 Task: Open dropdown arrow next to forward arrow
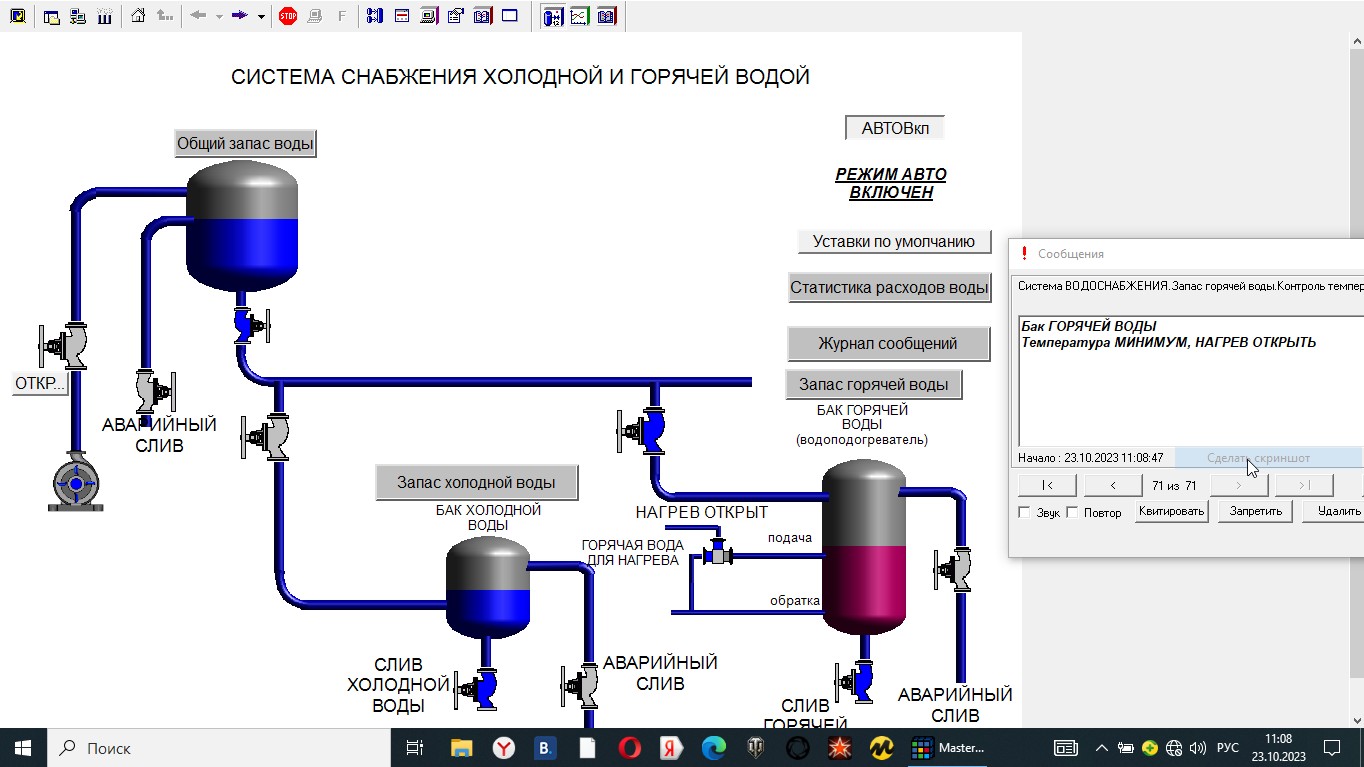[x=261, y=16]
